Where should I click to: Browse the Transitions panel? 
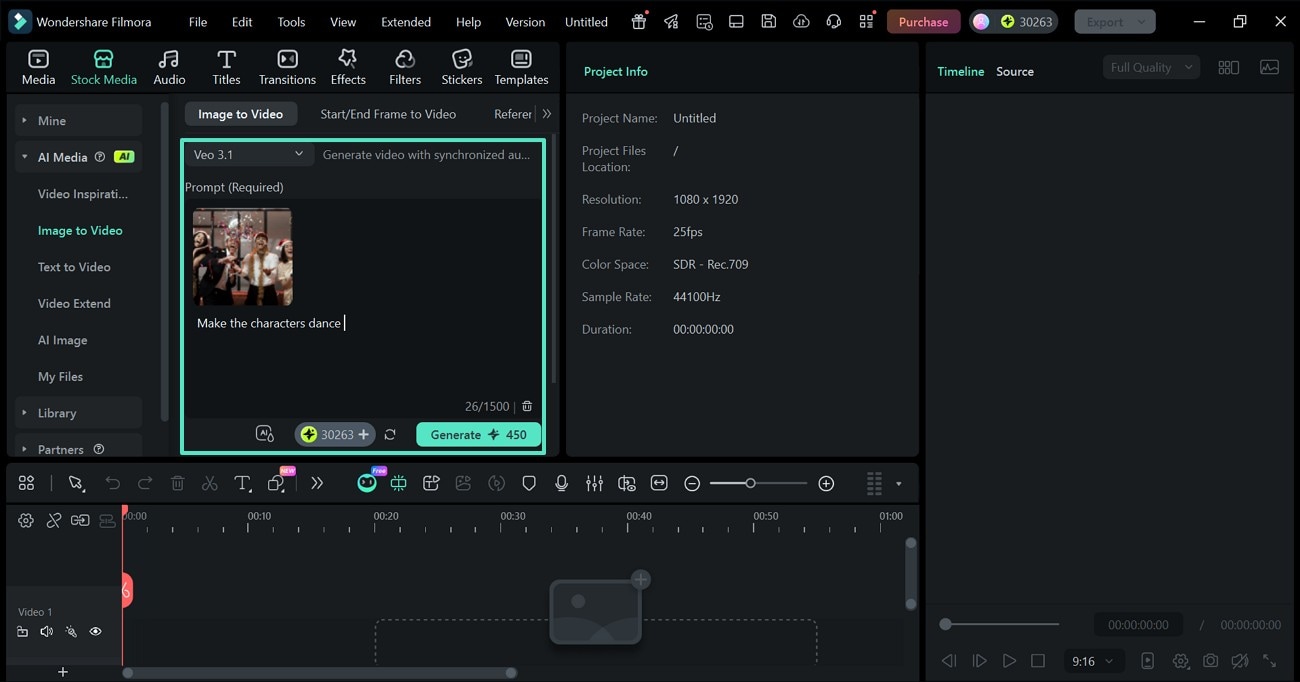click(x=287, y=66)
